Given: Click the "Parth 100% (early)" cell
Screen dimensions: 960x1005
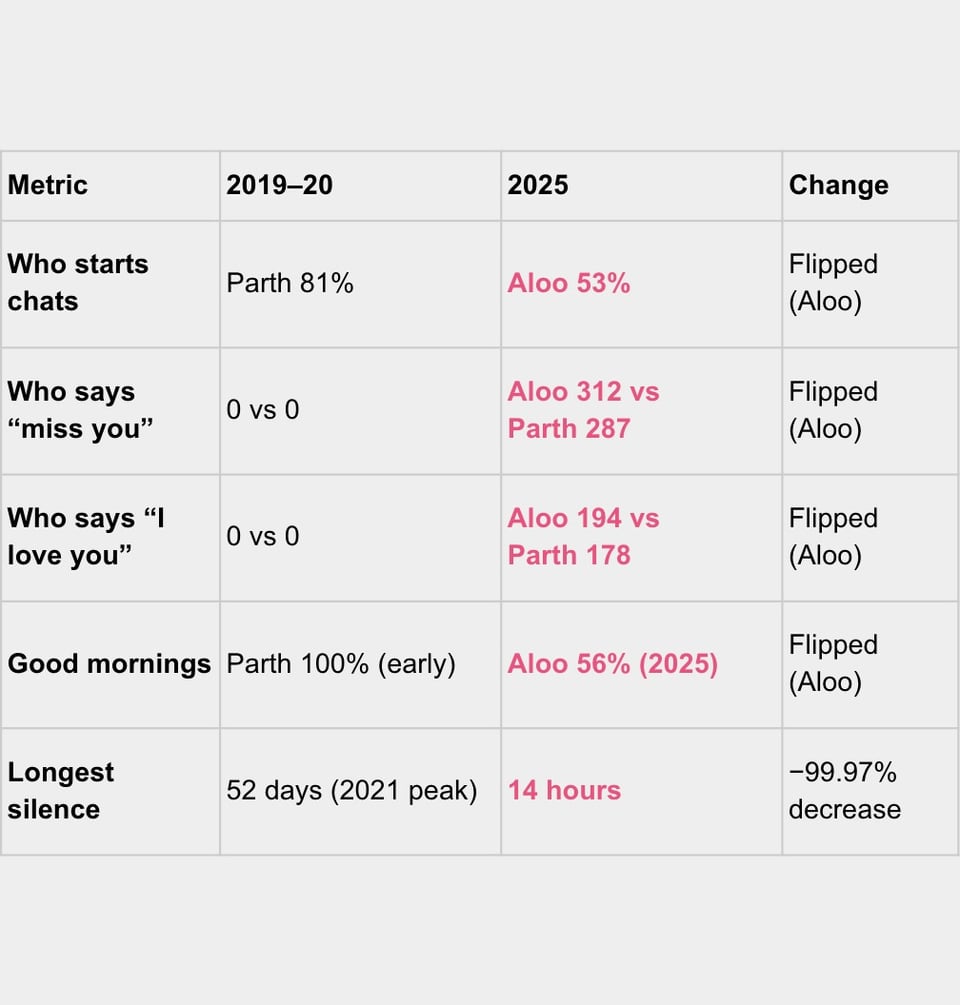Looking at the screenshot, I should coord(341,664).
